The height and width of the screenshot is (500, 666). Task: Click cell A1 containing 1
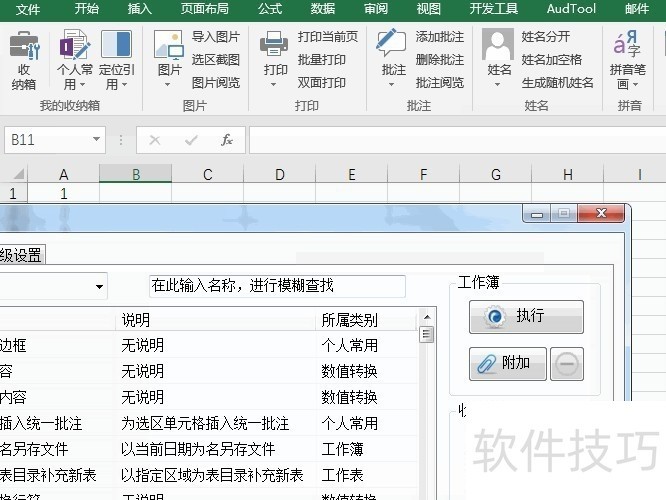[64, 194]
